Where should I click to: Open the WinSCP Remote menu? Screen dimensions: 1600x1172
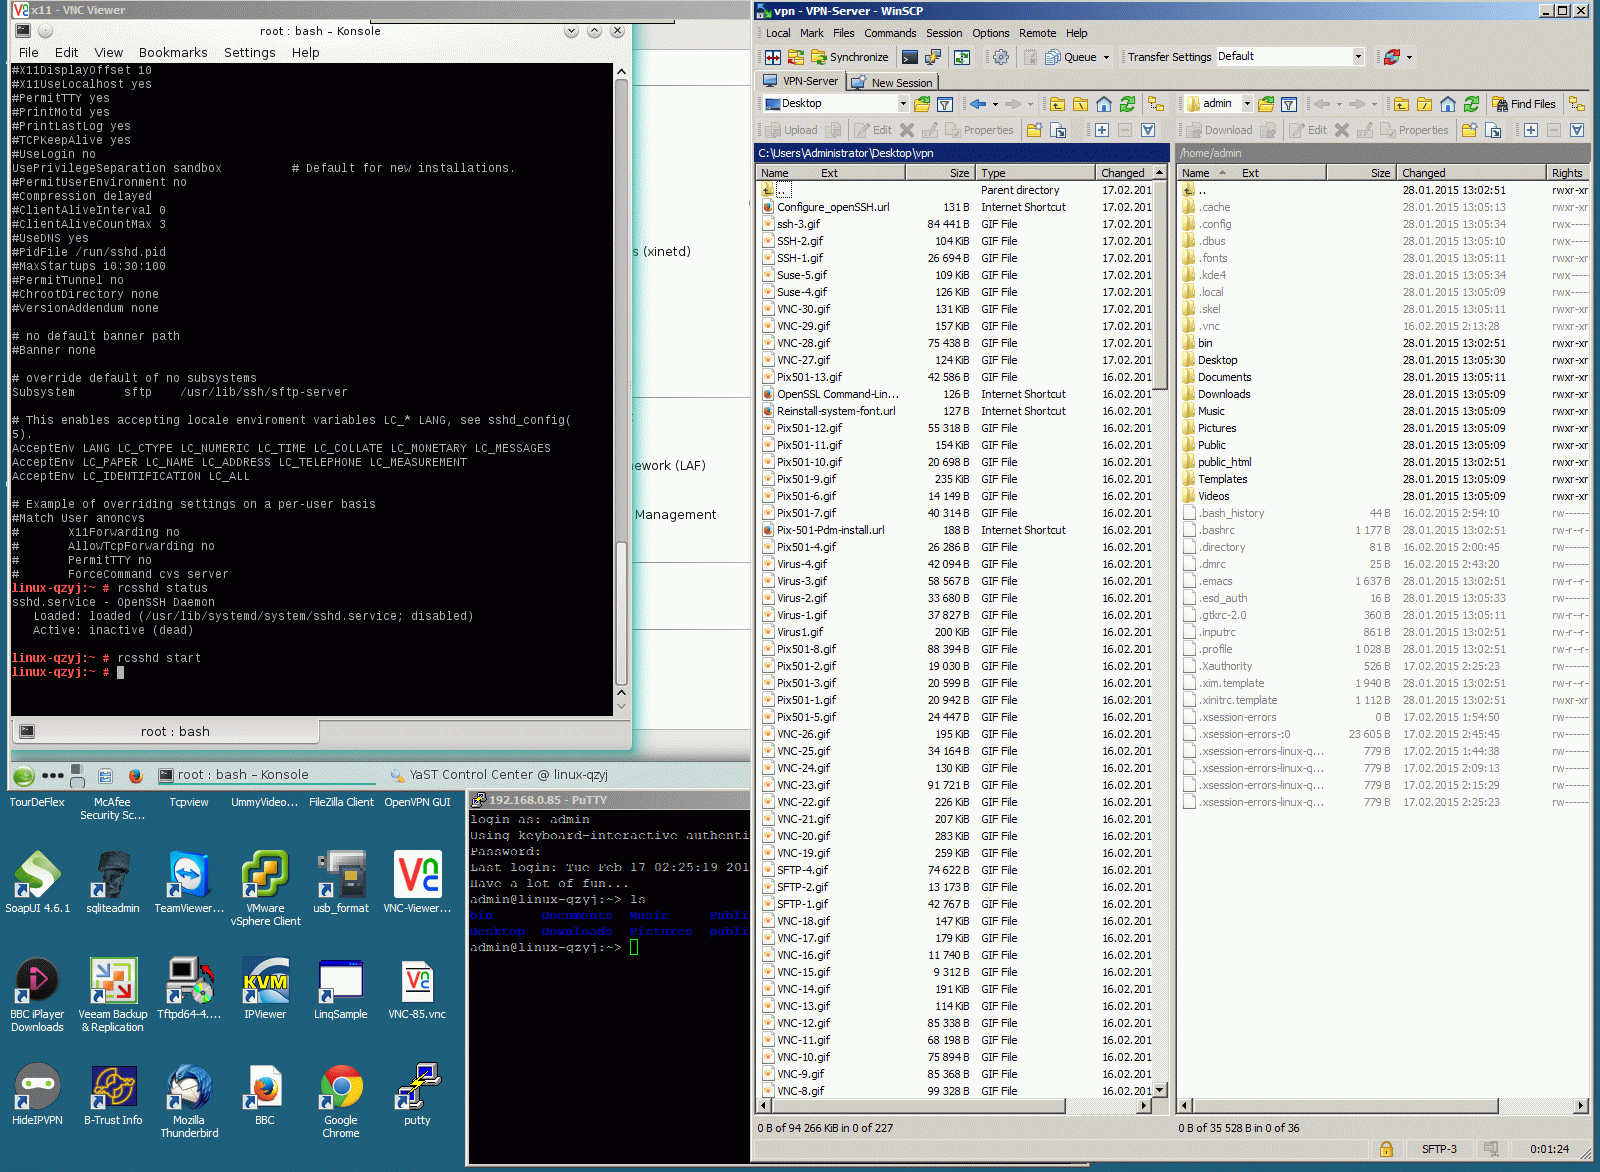1037,33
